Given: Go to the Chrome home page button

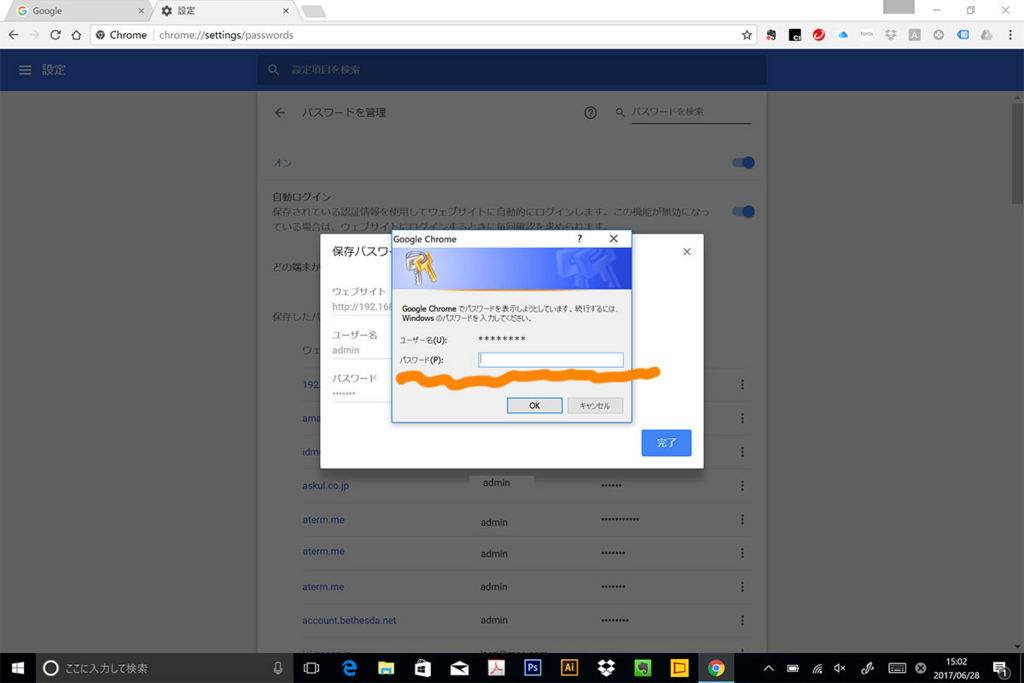Looking at the screenshot, I should click(x=76, y=35).
